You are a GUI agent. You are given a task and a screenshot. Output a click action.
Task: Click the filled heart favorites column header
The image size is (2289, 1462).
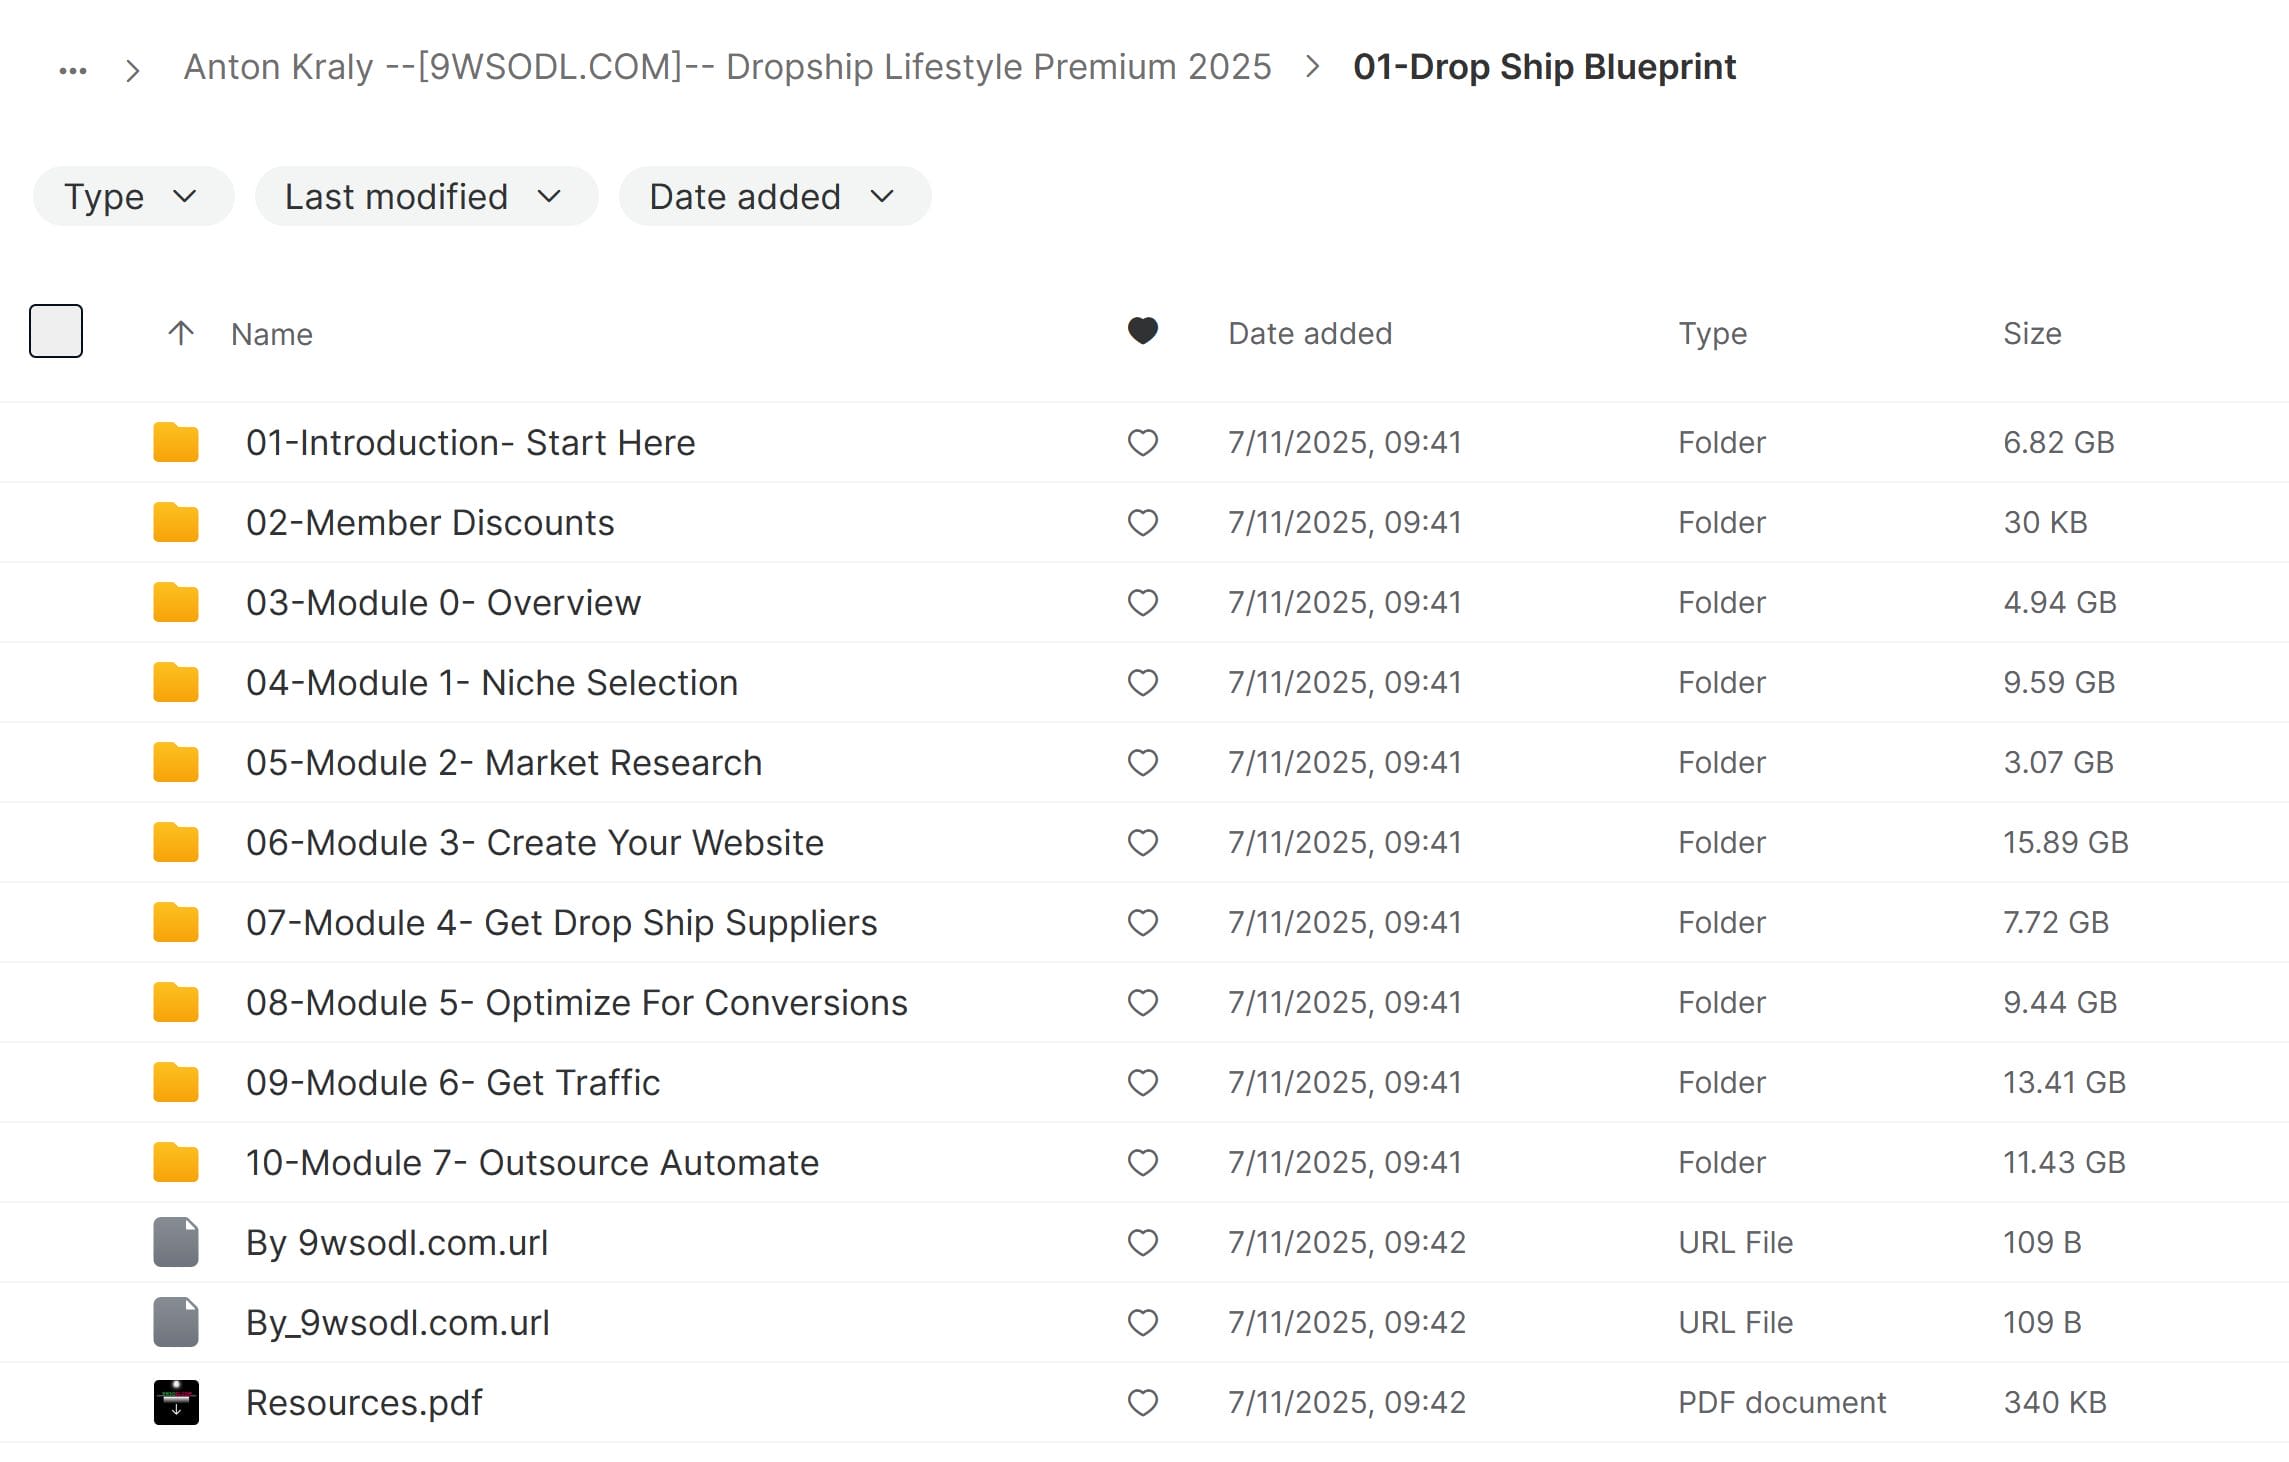pos(1142,331)
